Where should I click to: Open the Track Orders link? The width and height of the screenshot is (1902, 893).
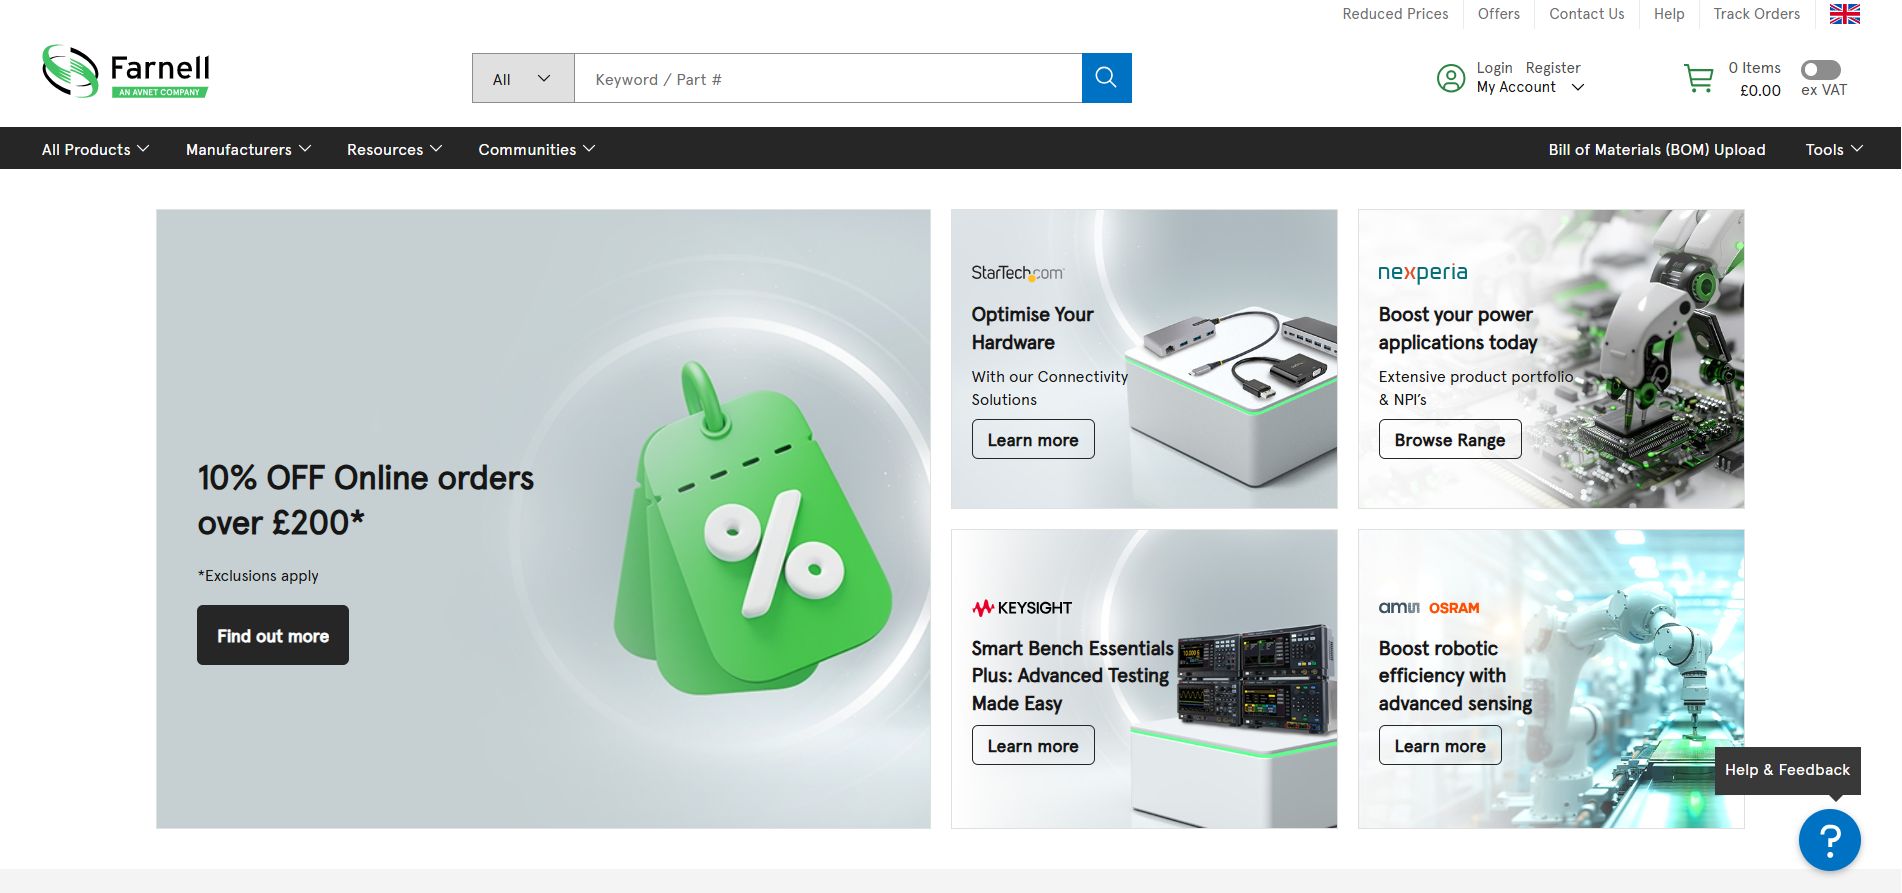click(x=1756, y=14)
